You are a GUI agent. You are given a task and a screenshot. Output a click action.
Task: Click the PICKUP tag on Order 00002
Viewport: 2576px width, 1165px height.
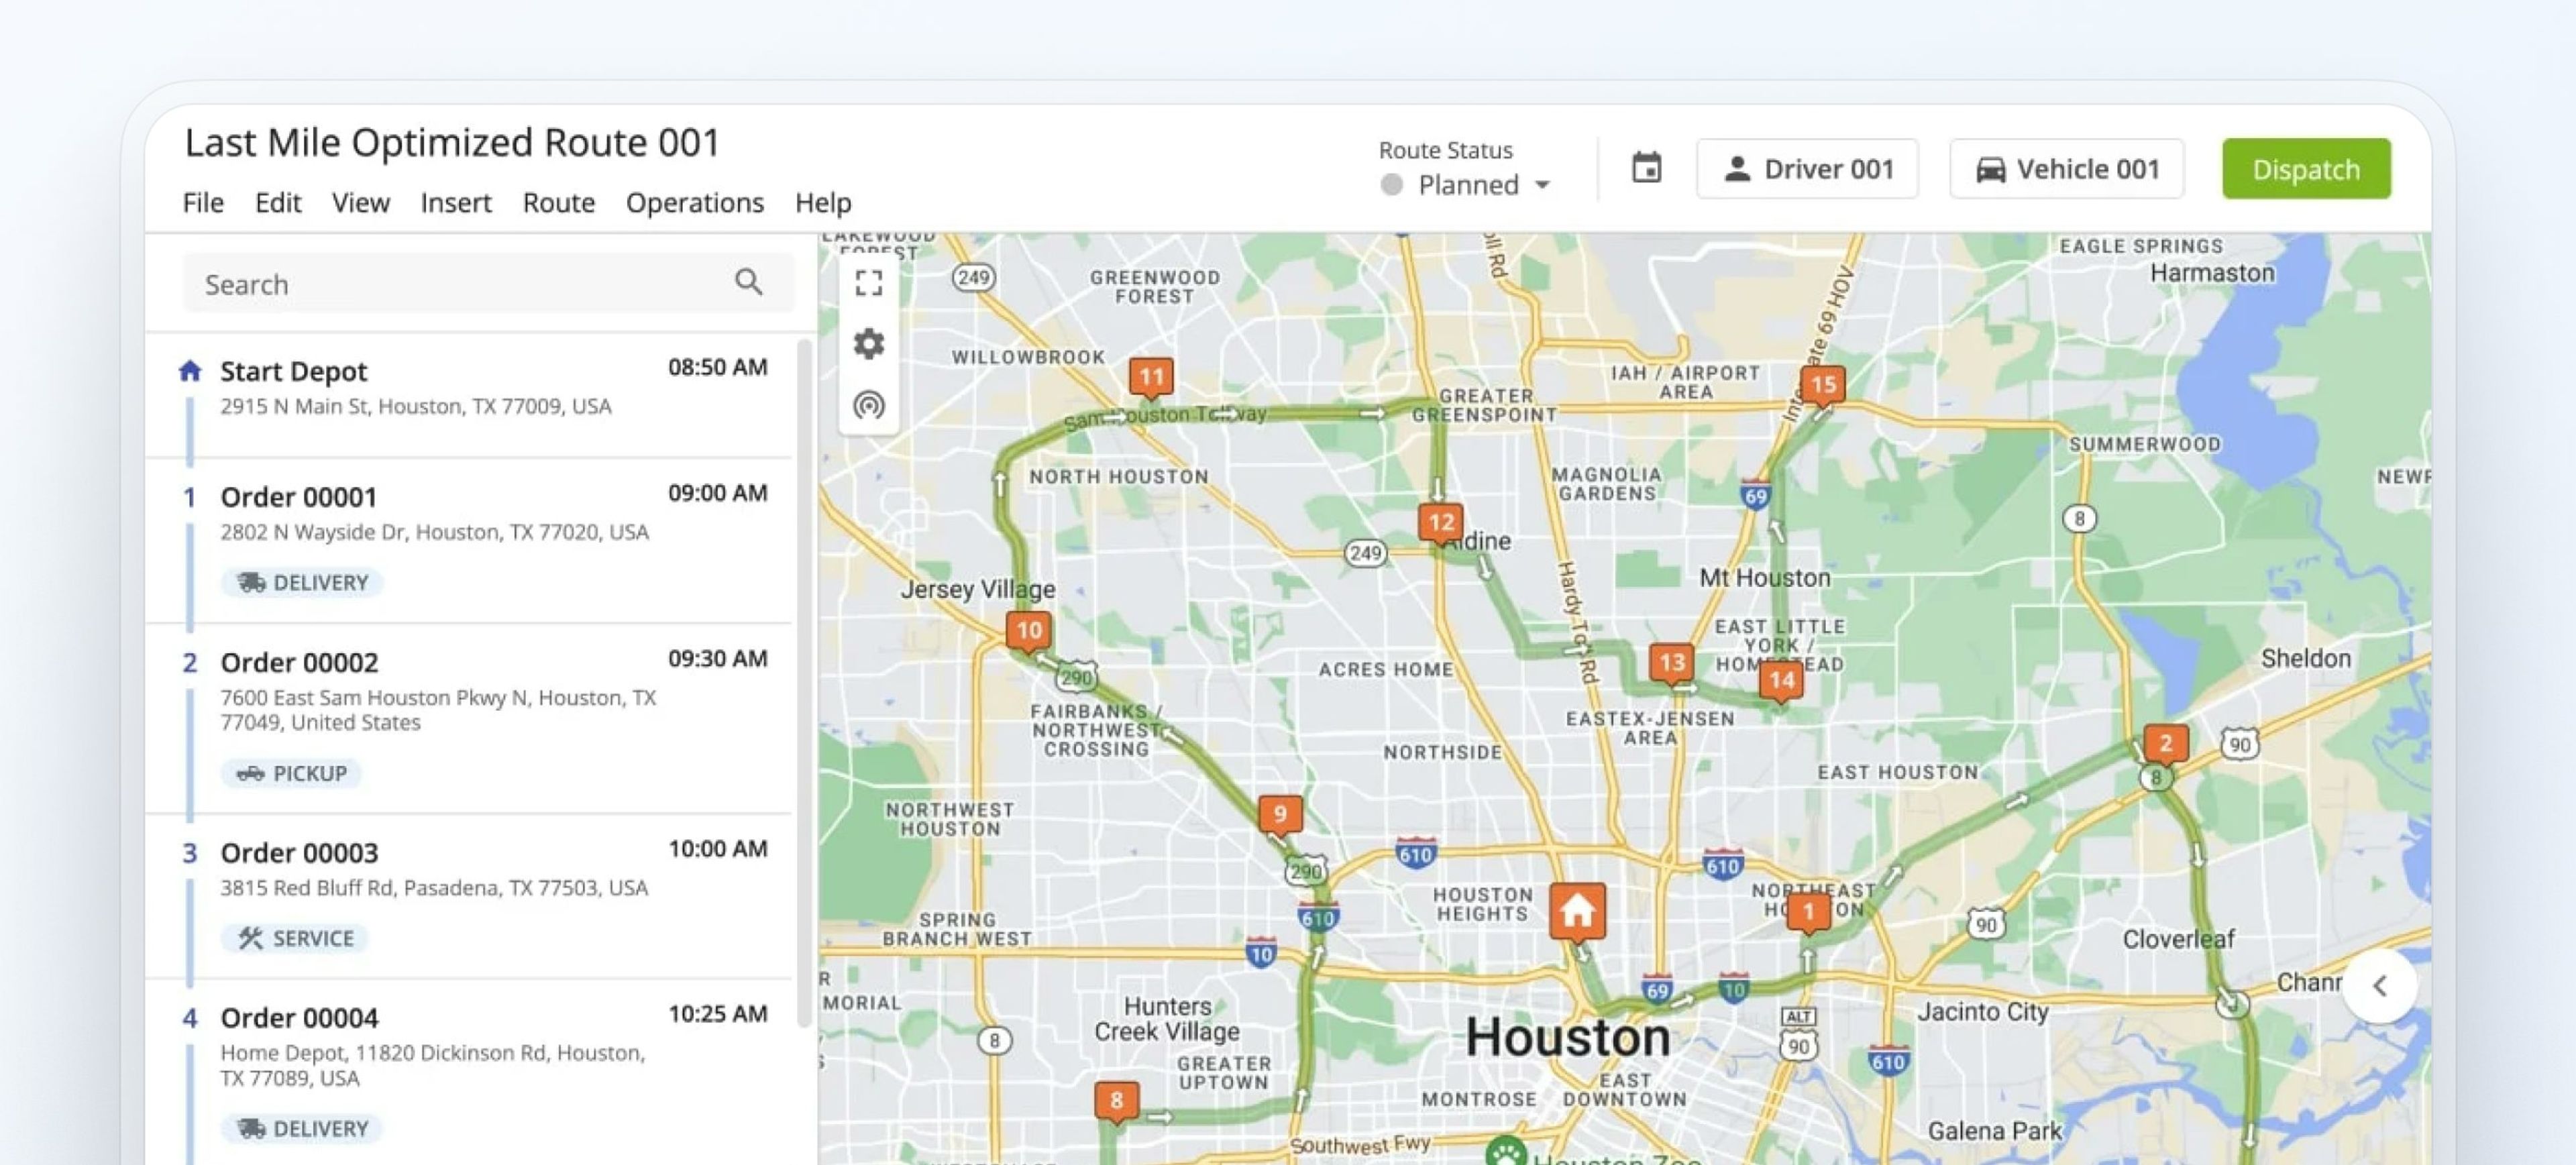291,773
